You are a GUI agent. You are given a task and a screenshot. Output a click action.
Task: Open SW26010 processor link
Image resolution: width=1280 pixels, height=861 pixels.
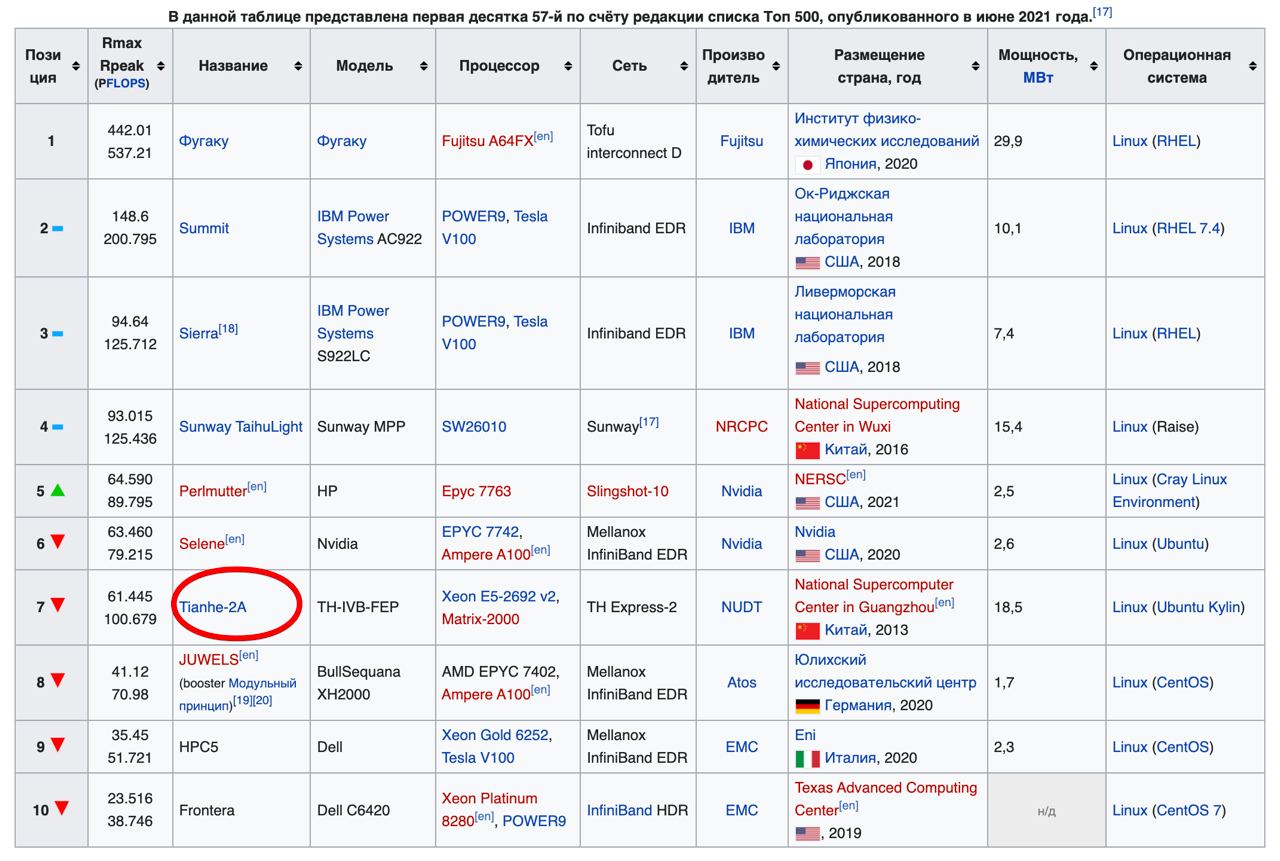pos(474,426)
